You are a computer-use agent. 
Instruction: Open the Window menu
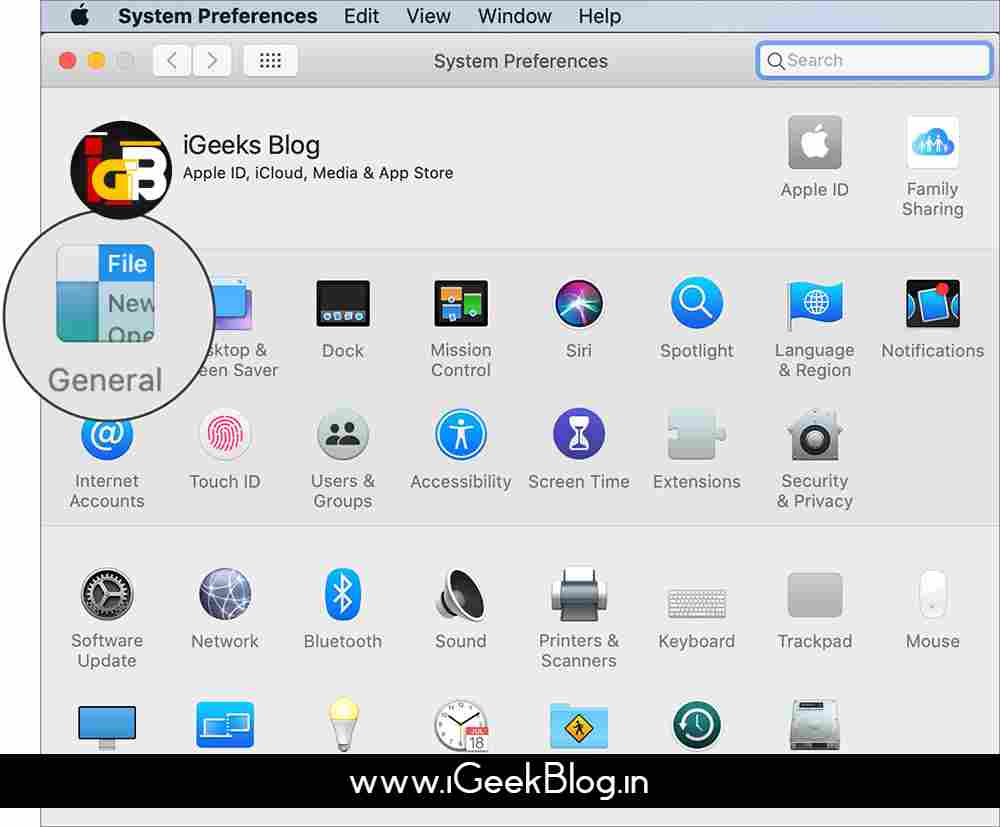[x=515, y=16]
